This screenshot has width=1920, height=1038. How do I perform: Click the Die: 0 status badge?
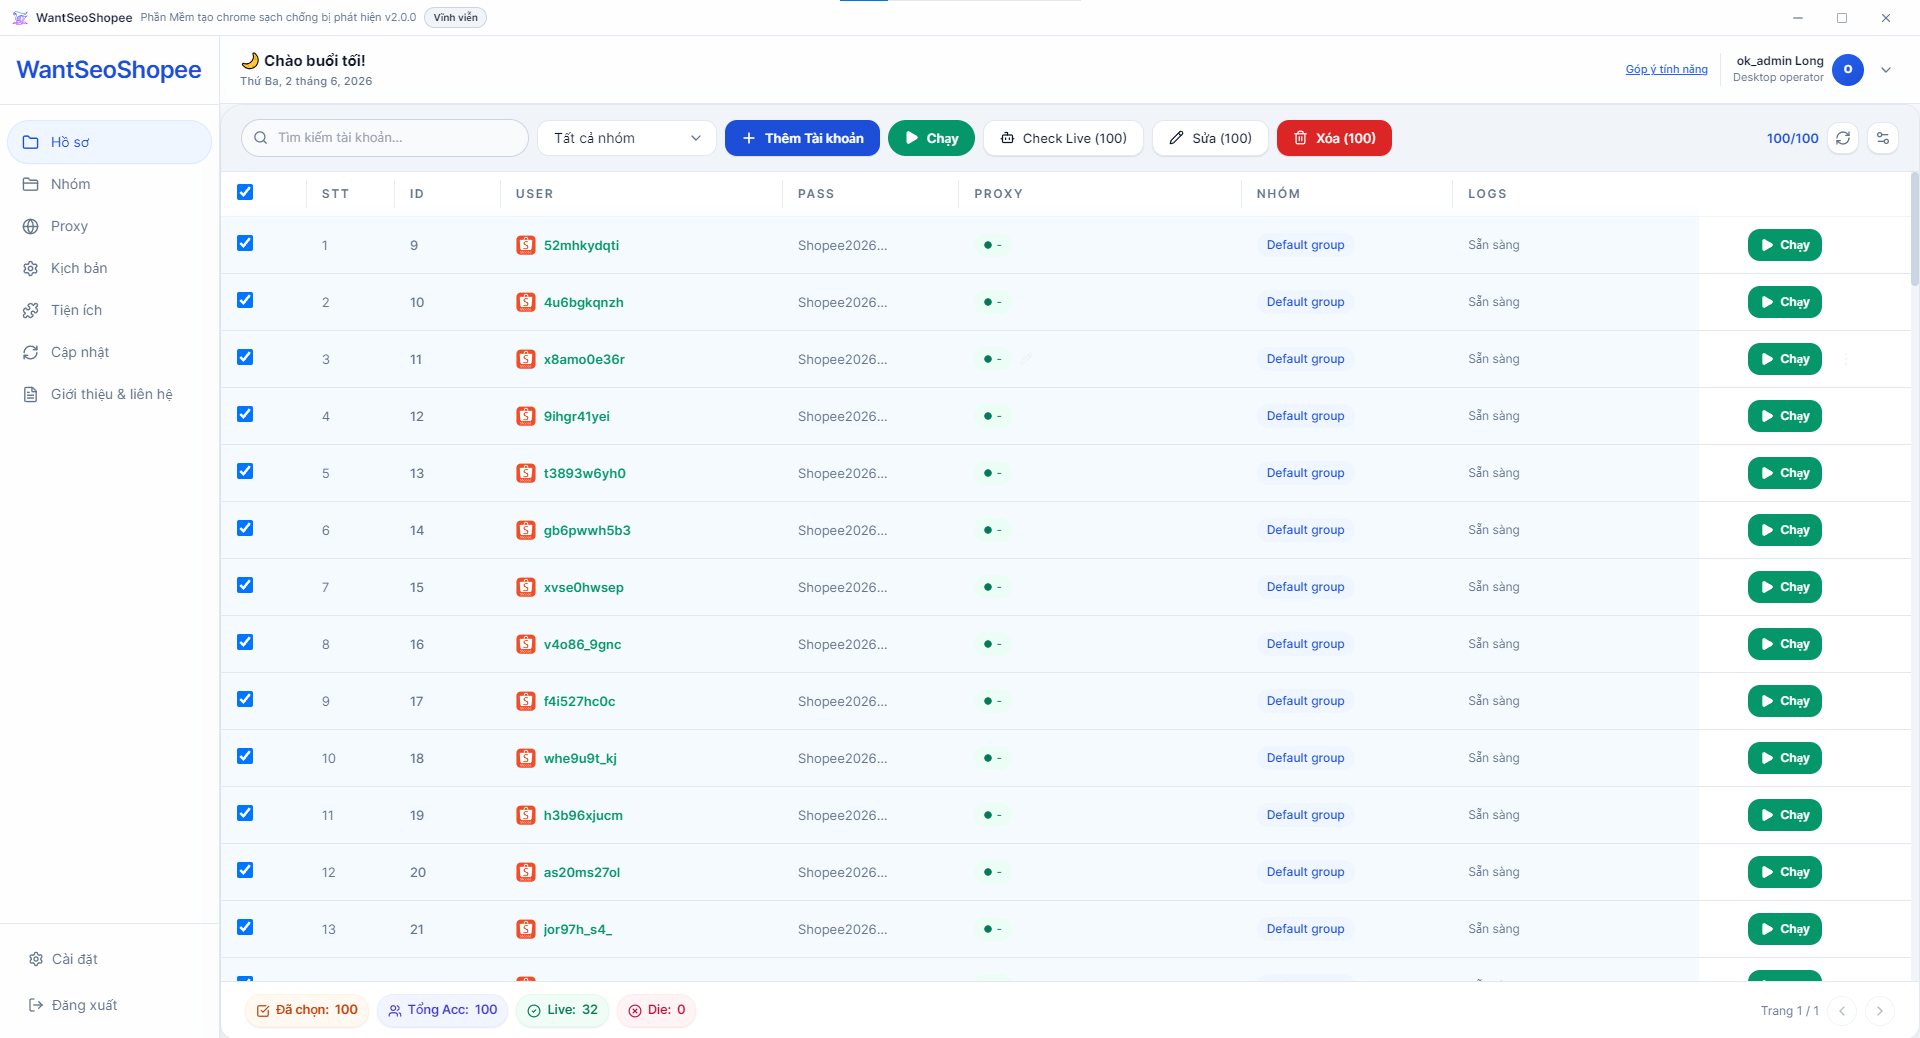pos(656,1010)
